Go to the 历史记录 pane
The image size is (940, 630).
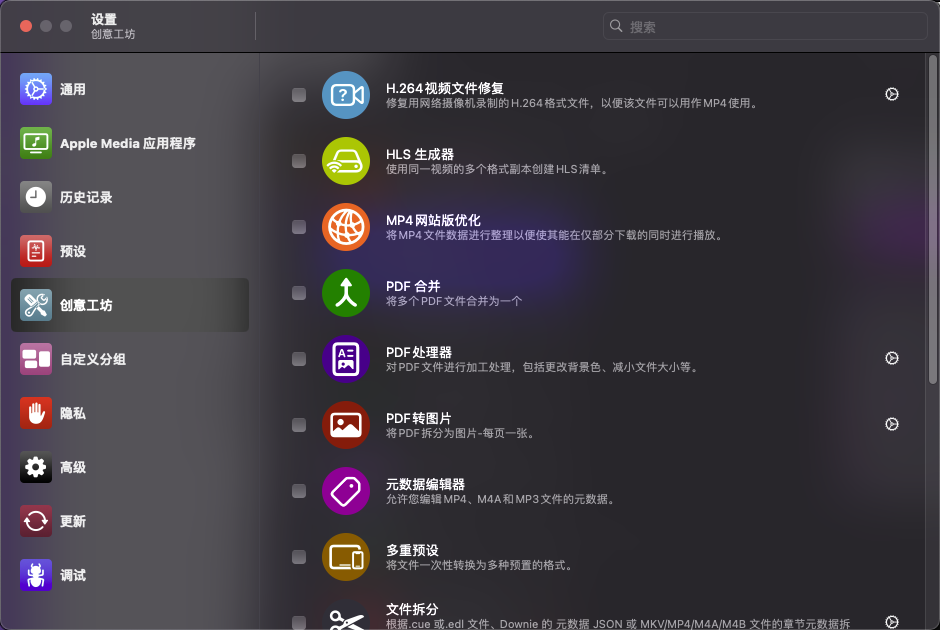(129, 197)
